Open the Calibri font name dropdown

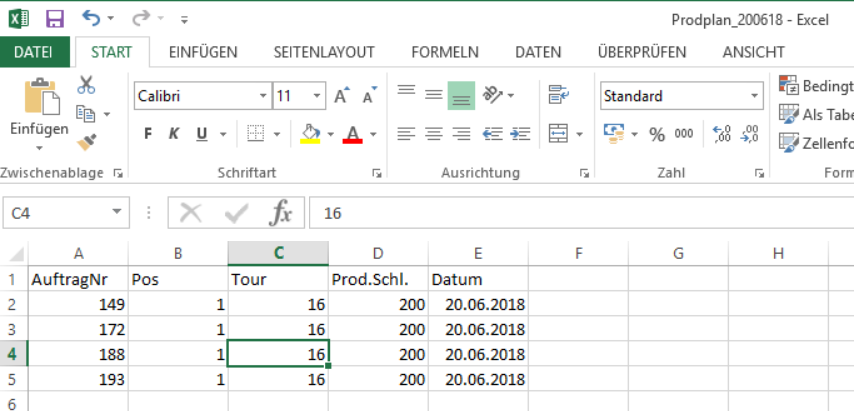click(x=263, y=96)
